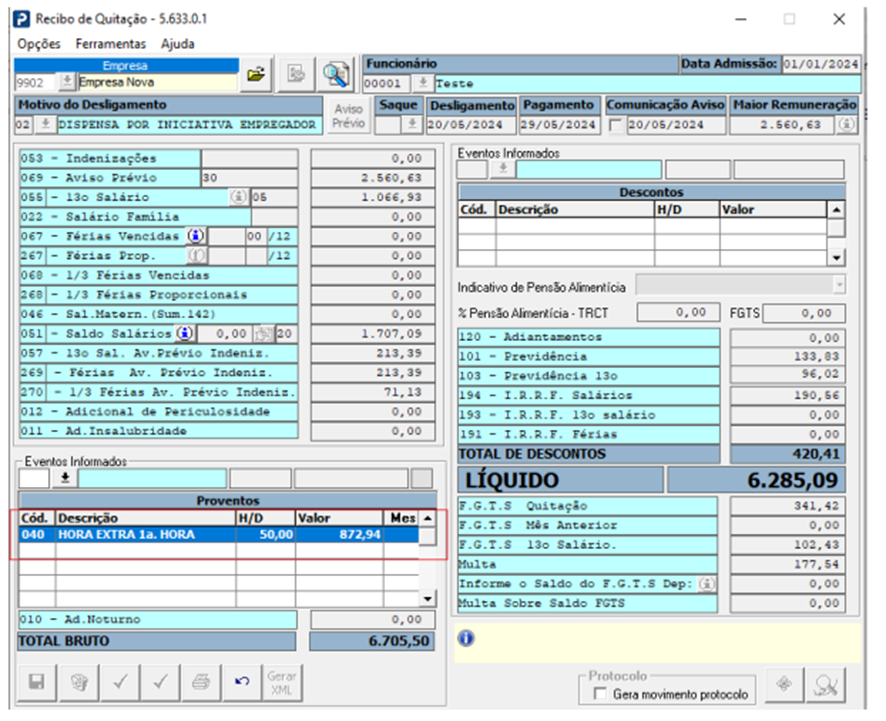Viewport: 886px width, 721px height.
Task: Click the Proventos table scroll-down arrow
Action: coord(428,598)
